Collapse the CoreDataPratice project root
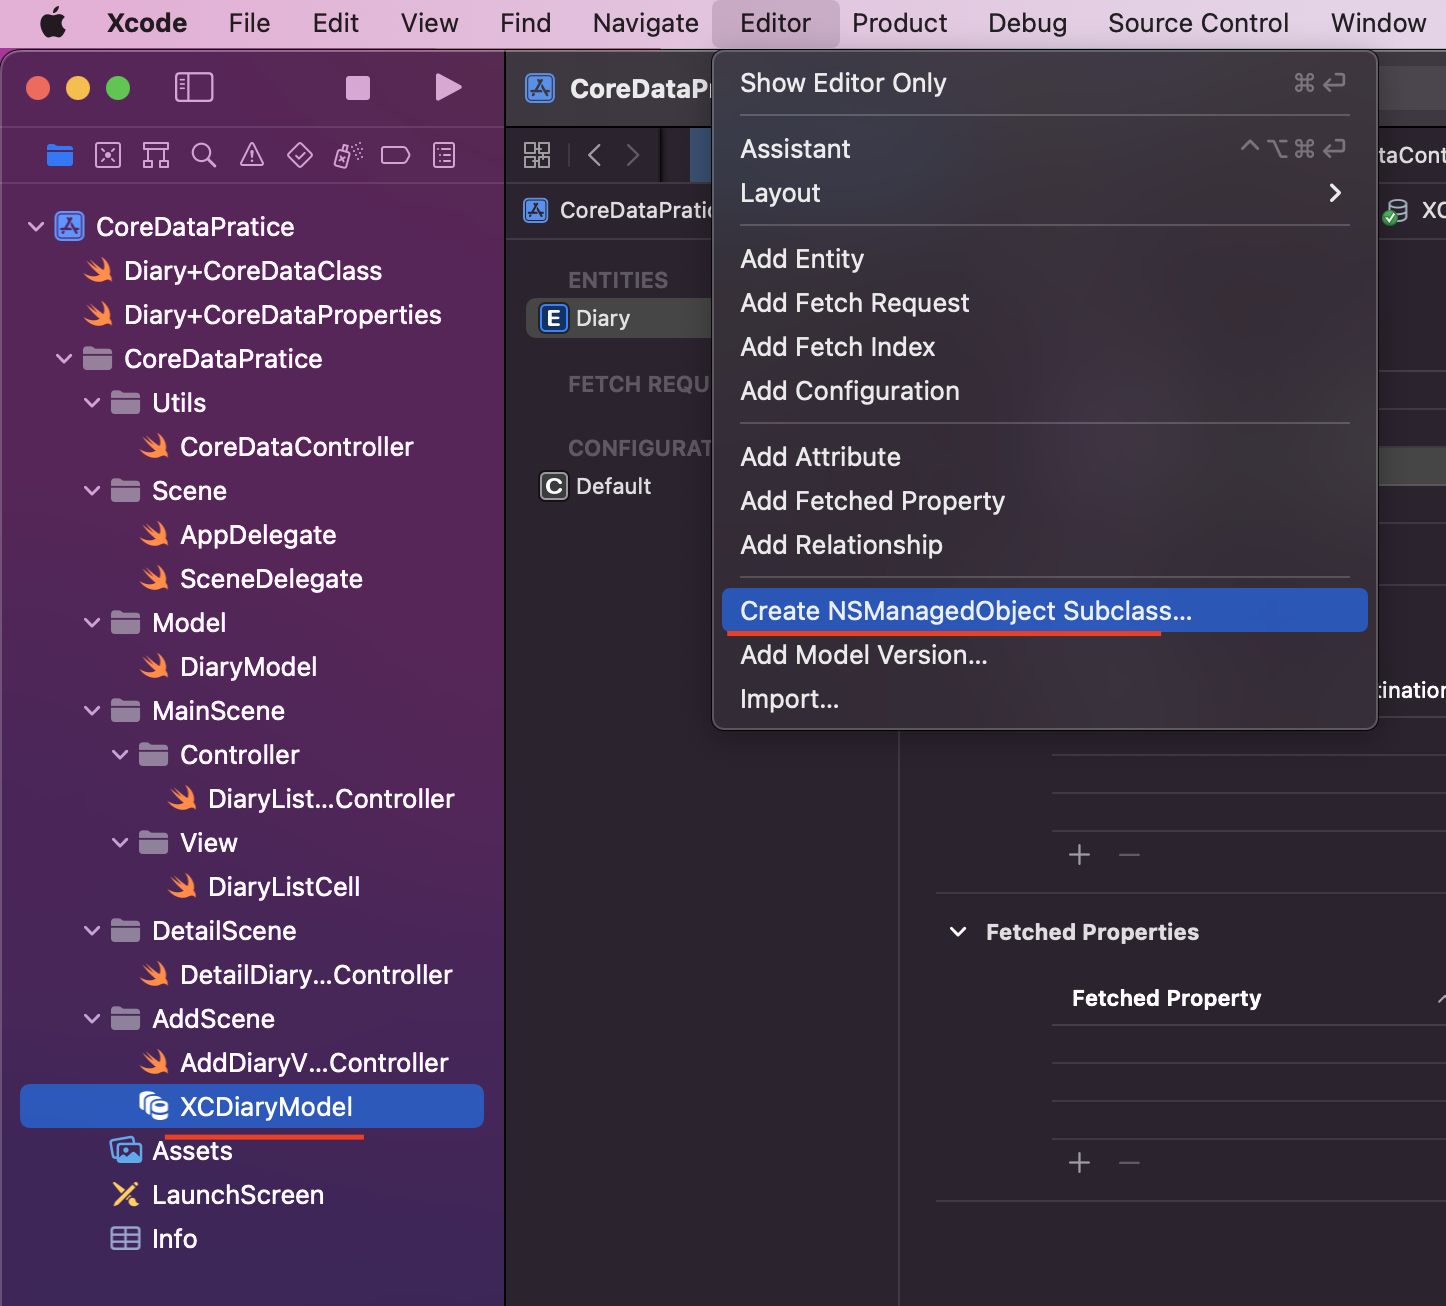This screenshot has height=1306, width=1446. coord(36,227)
